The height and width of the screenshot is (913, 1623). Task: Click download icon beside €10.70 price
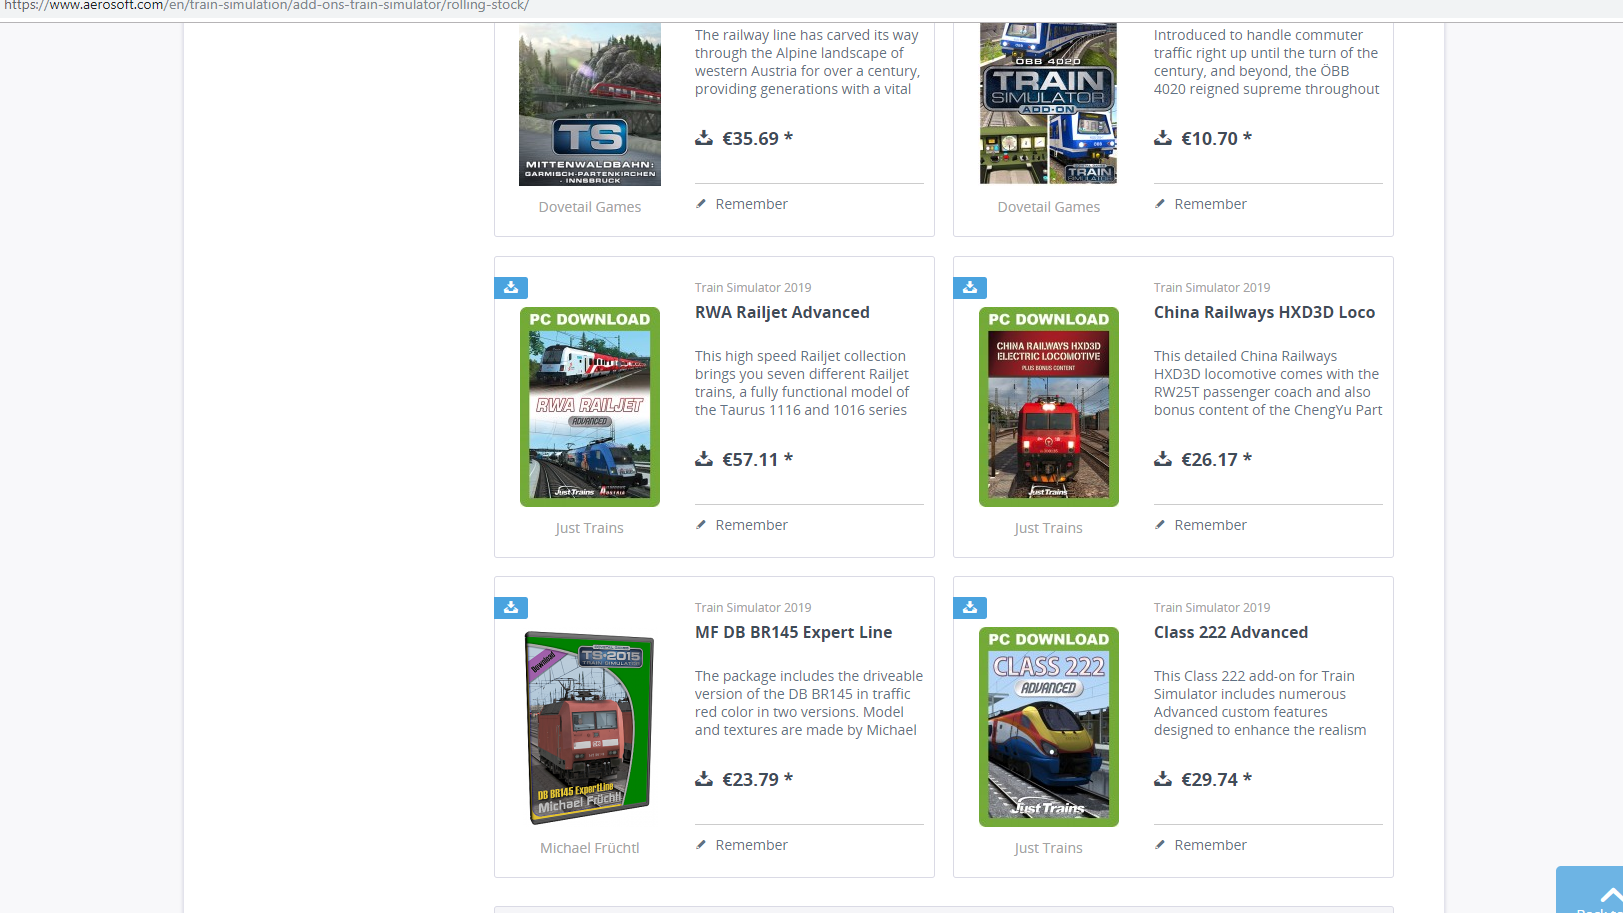tap(1163, 138)
